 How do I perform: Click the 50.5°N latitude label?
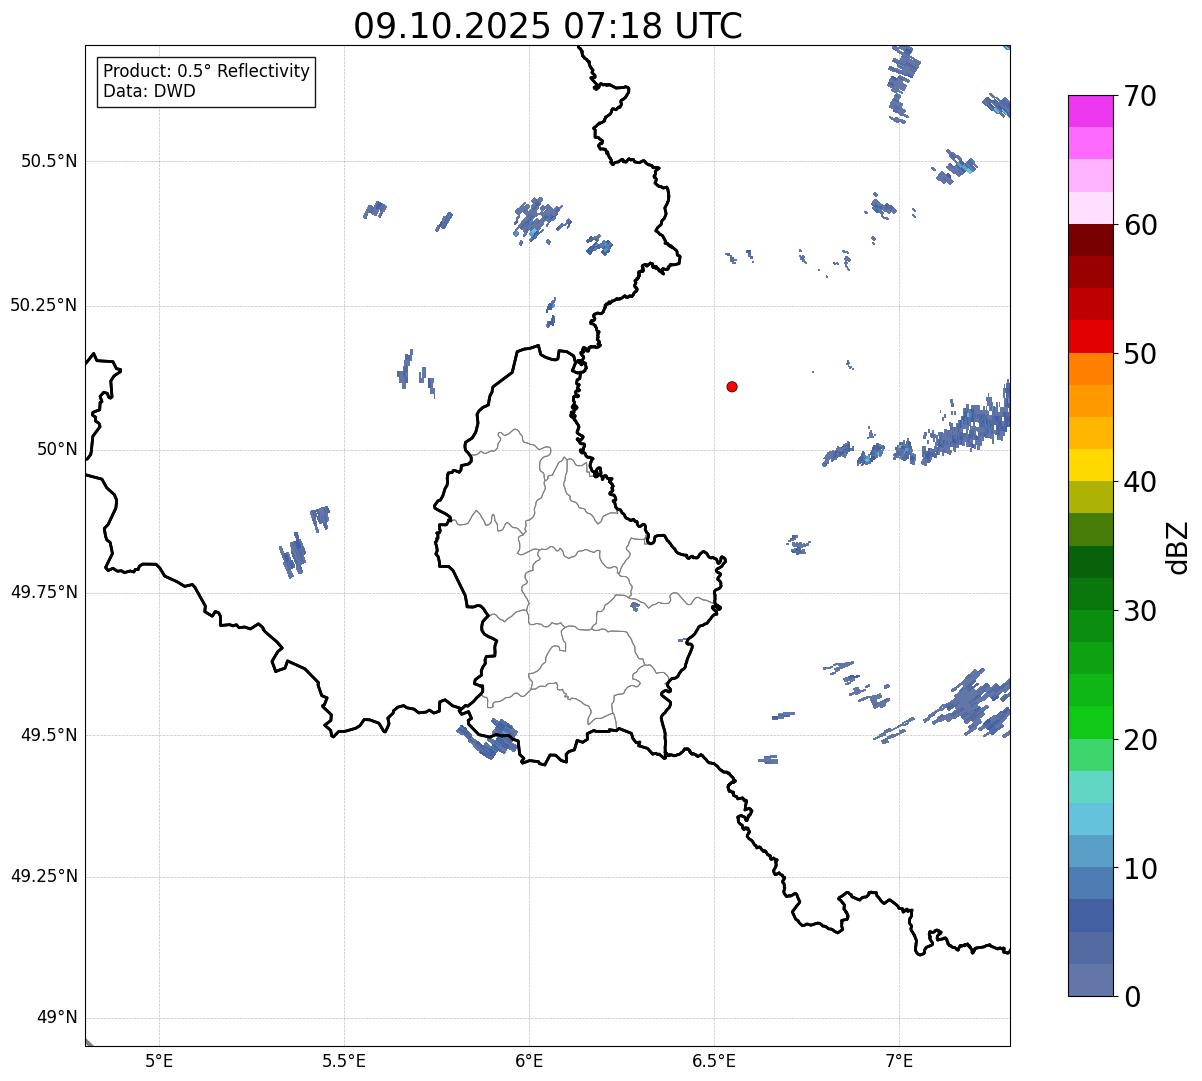49,161
